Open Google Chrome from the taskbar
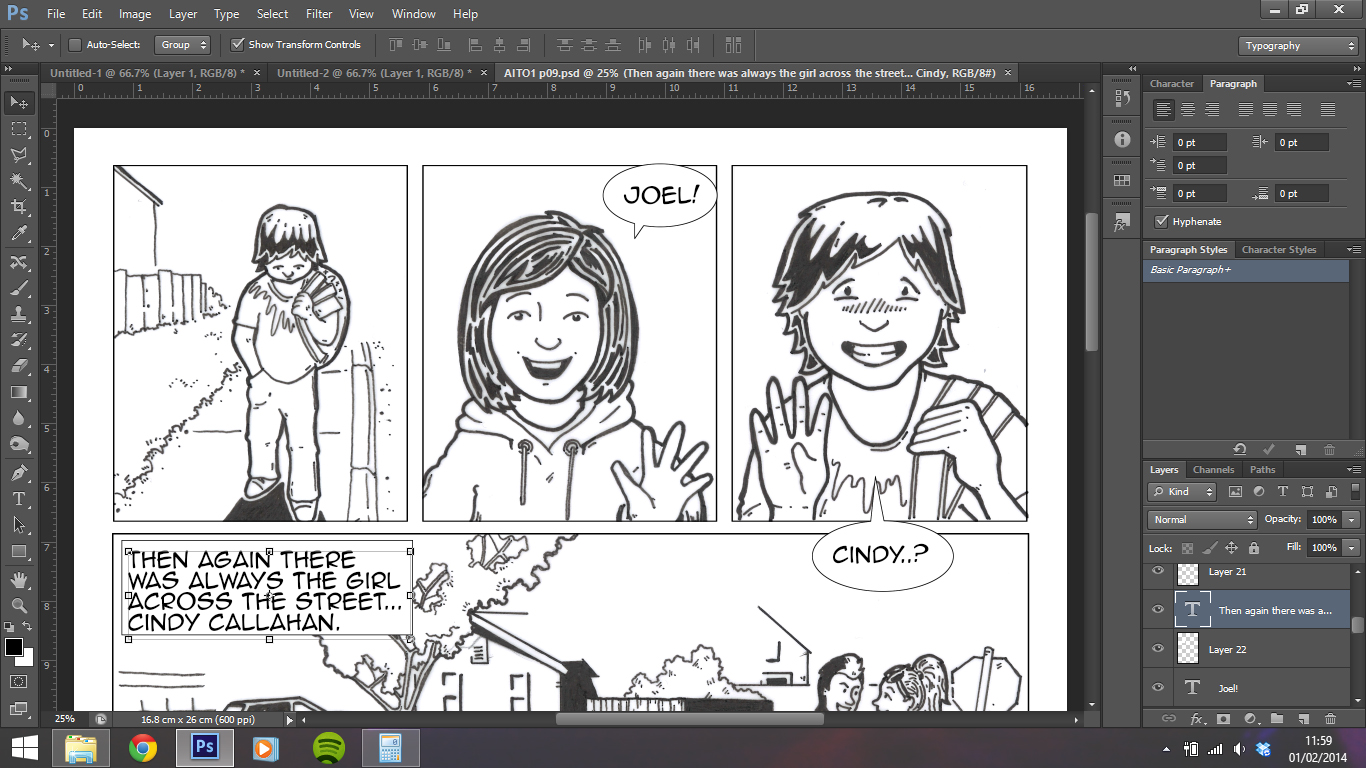 (143, 748)
